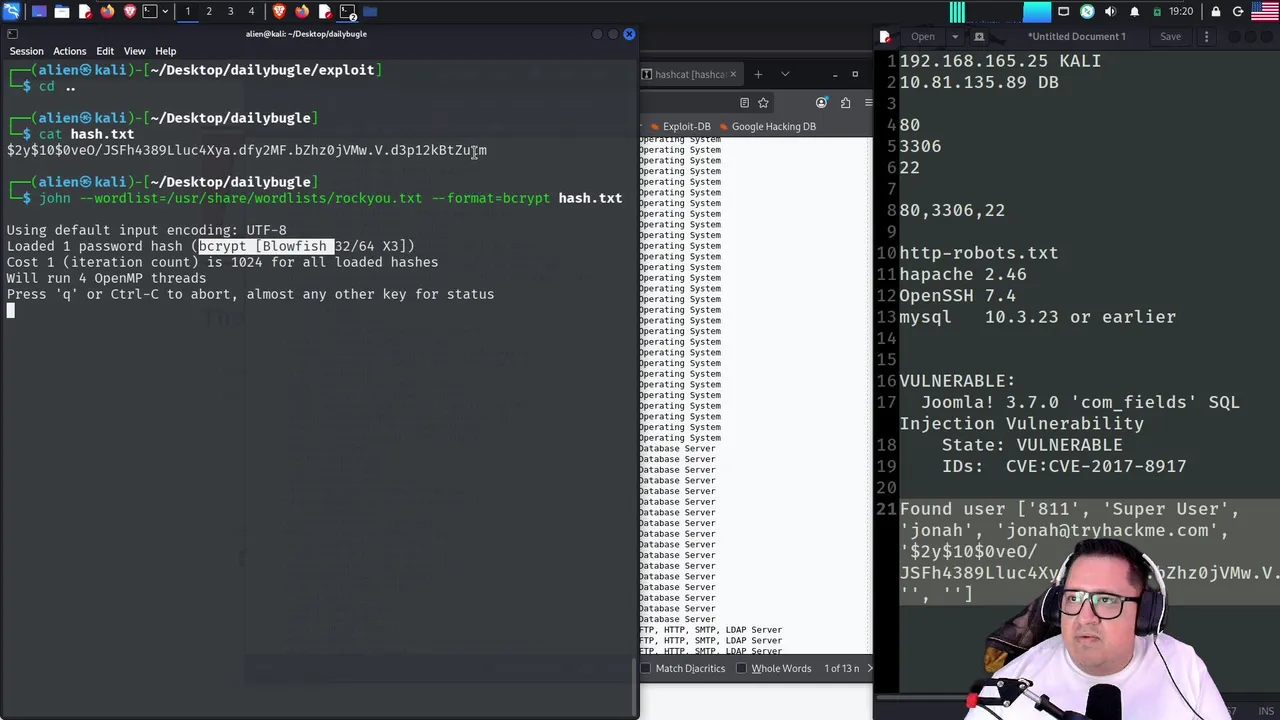Open the logout session icon
The image size is (1280, 720).
pyautogui.click(x=1238, y=12)
